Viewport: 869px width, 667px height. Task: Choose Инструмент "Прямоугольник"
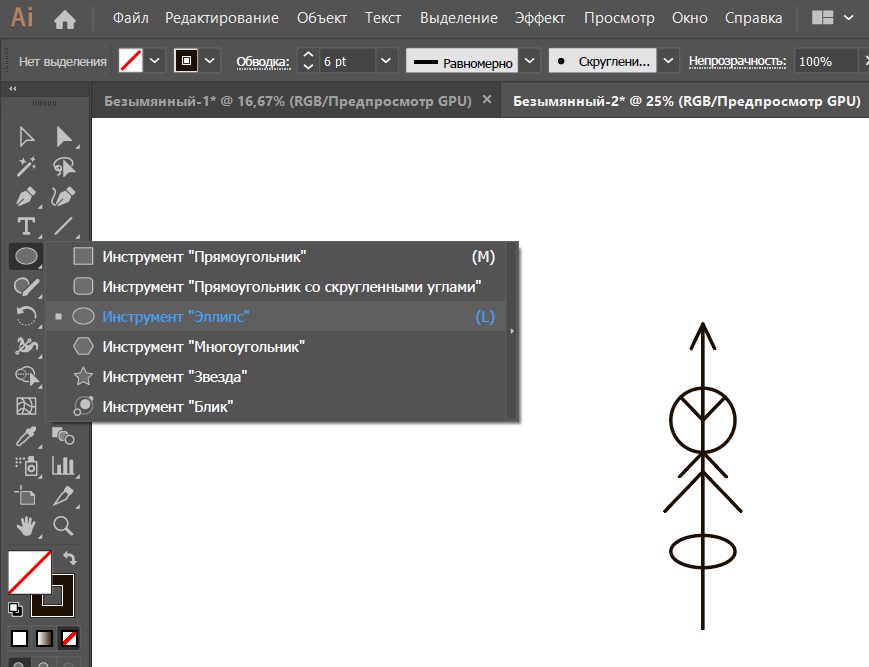[x=276, y=256]
